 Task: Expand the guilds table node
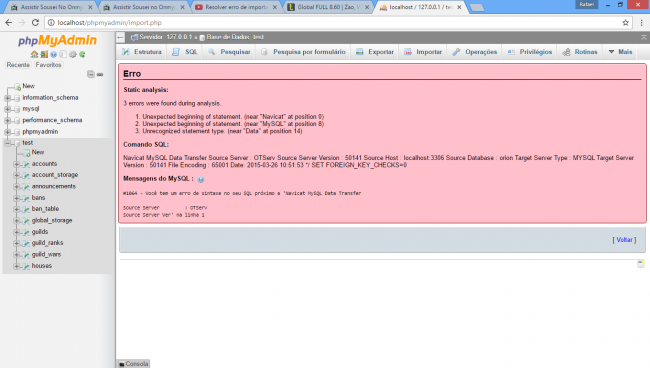pos(17,232)
